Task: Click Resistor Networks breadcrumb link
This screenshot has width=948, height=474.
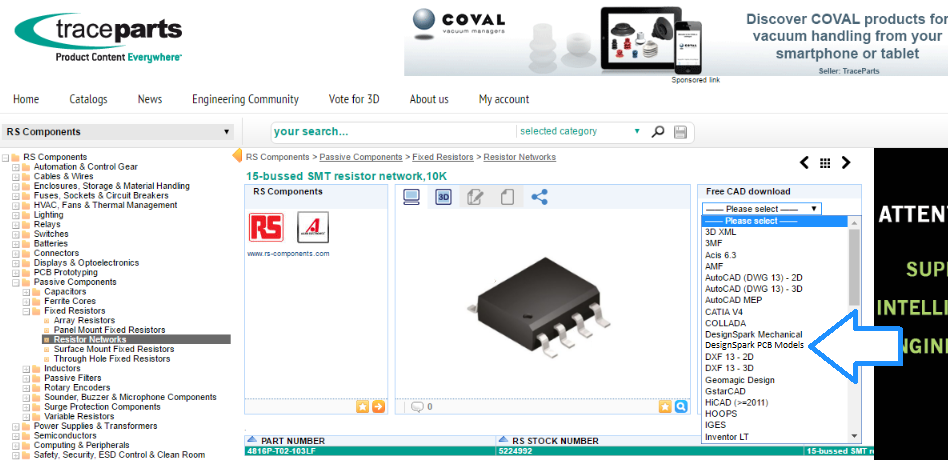Action: tap(519, 157)
